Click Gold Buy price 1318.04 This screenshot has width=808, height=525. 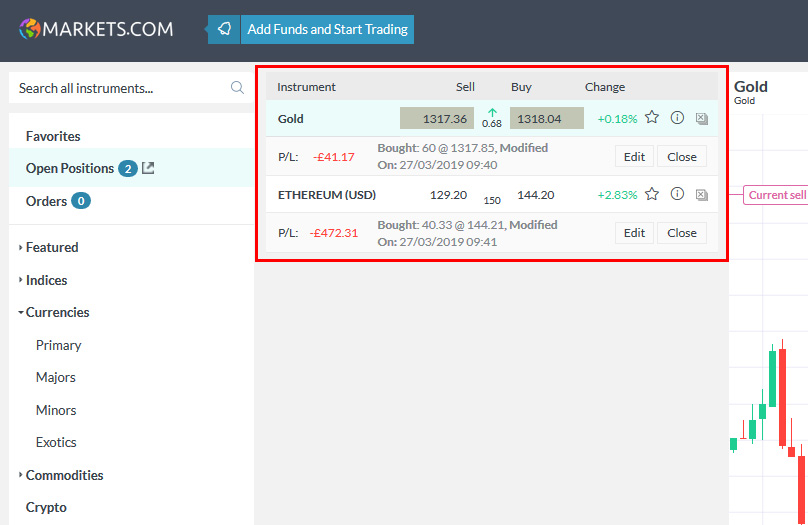(547, 118)
